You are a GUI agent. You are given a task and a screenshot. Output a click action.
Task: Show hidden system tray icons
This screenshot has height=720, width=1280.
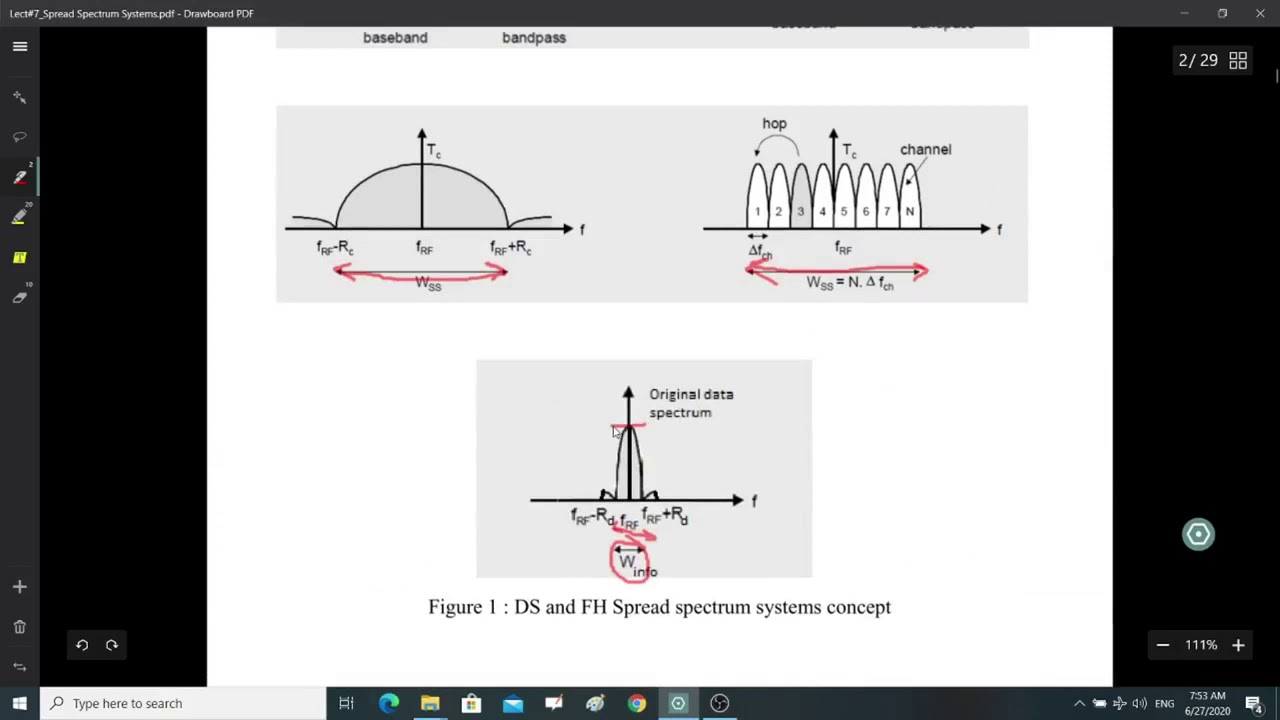pyautogui.click(x=1079, y=703)
